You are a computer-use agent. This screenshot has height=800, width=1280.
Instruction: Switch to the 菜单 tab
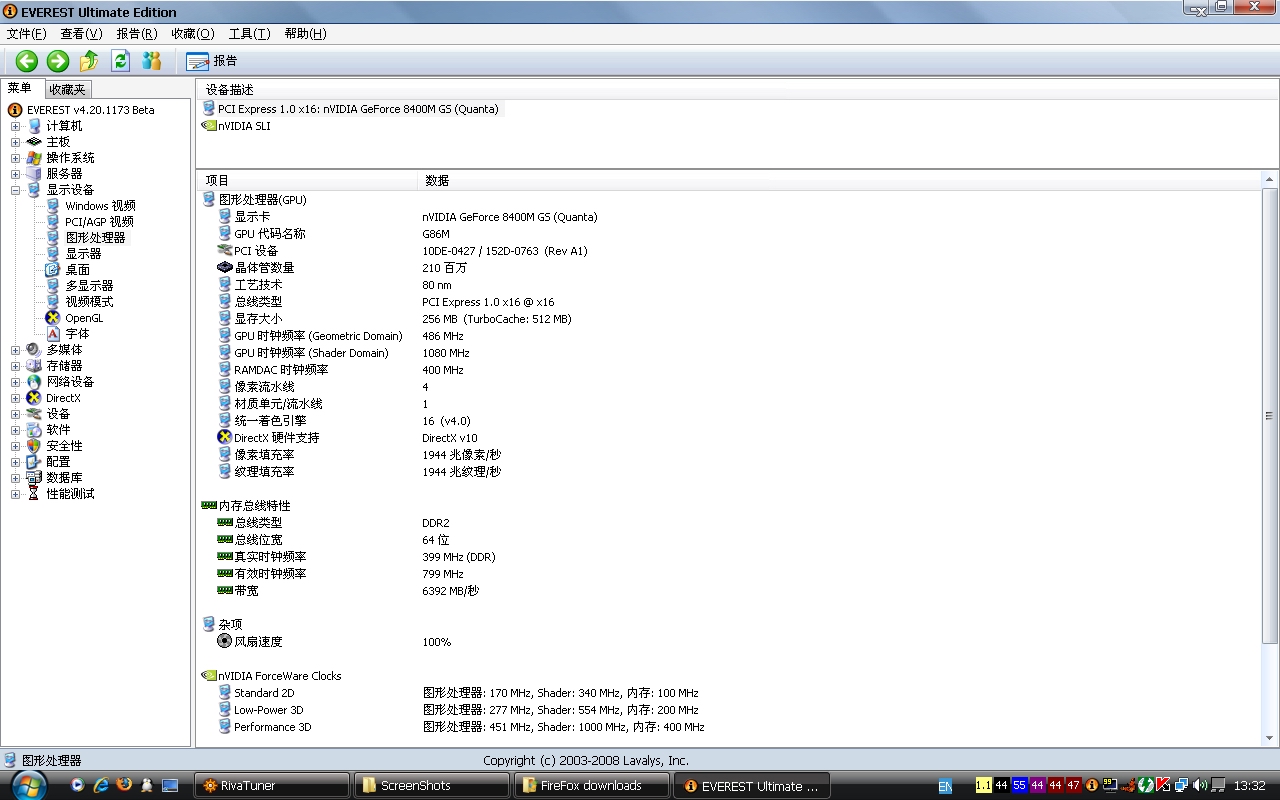(20, 88)
